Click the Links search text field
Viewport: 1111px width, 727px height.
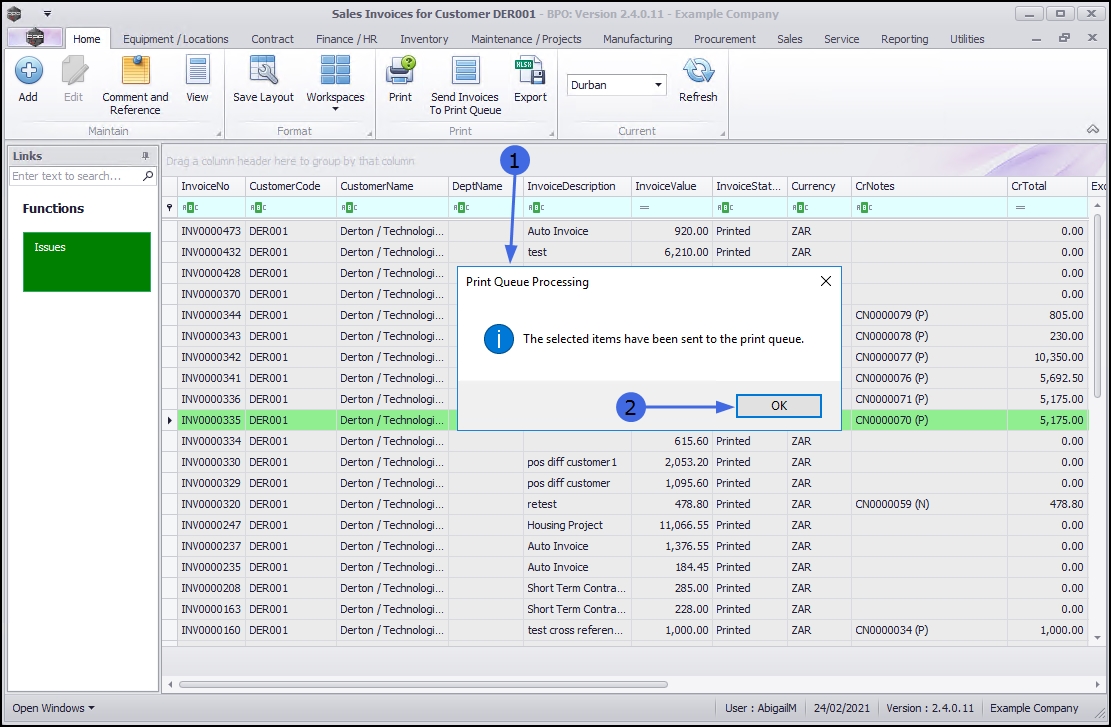point(76,176)
